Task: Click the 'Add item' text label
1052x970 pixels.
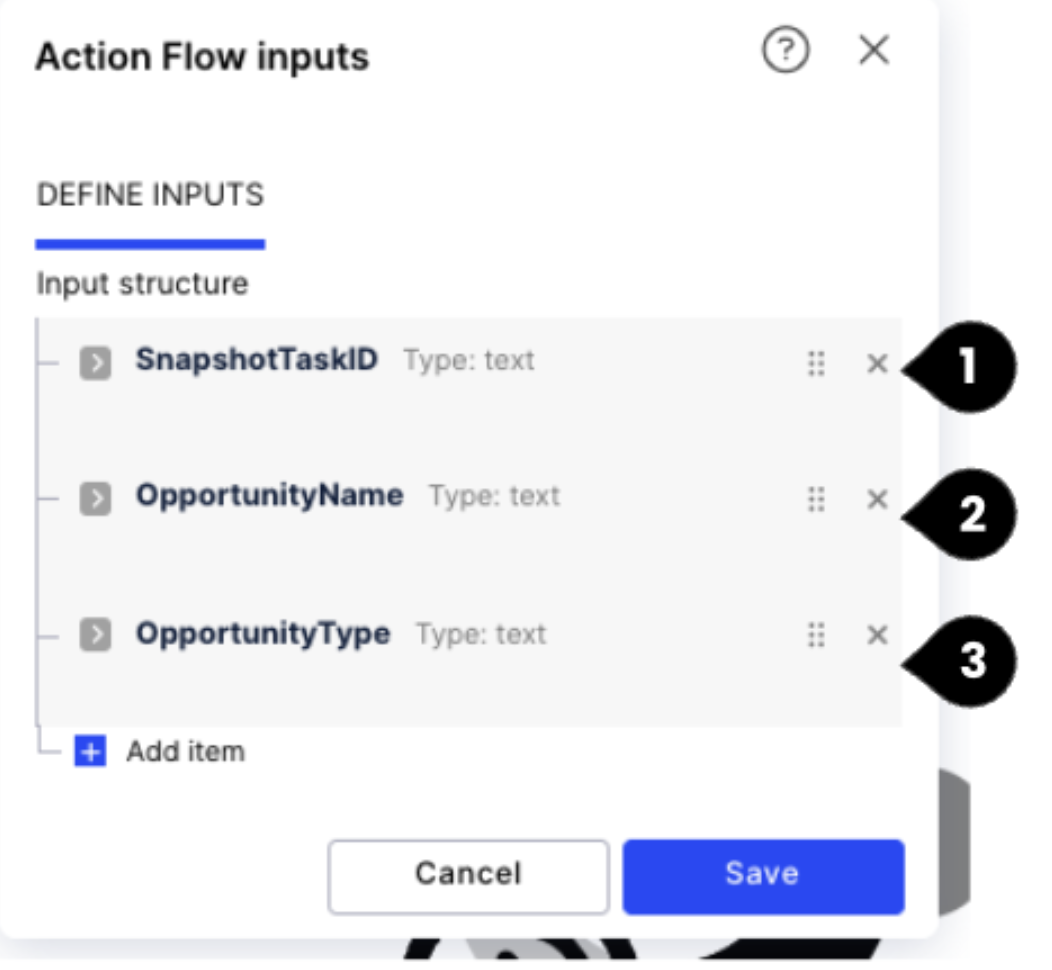Action: point(185,752)
